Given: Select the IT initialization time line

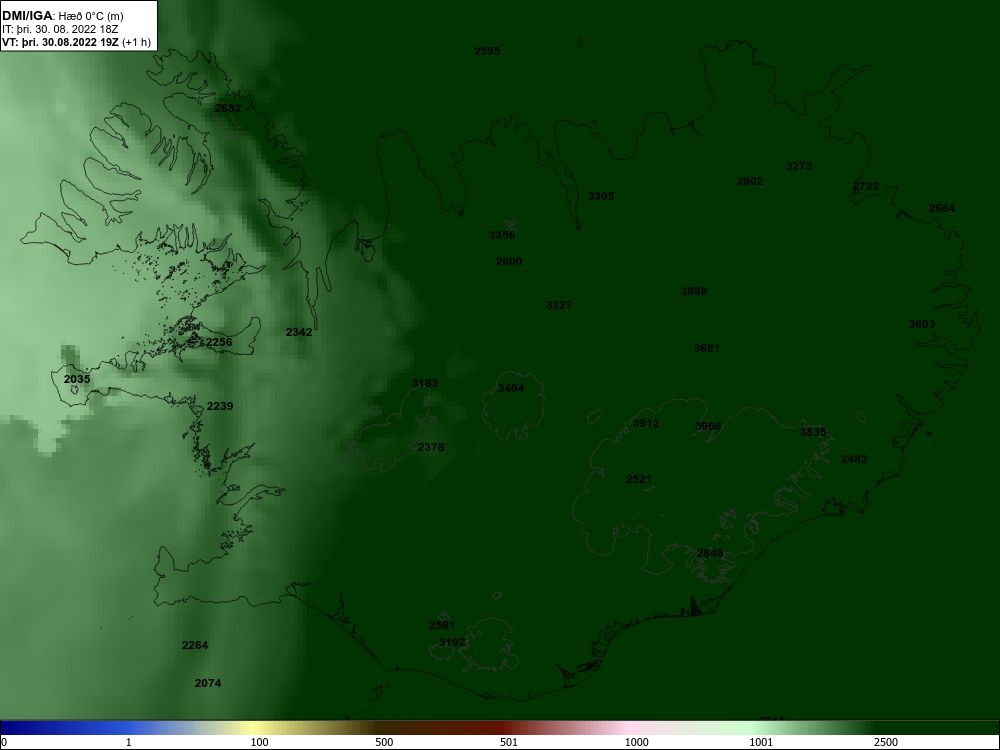Looking at the screenshot, I should (60, 29).
